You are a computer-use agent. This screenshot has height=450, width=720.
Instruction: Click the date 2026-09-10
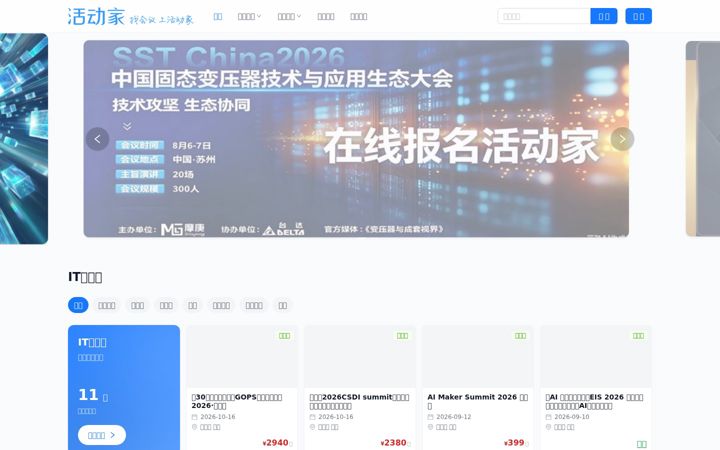tap(572, 417)
